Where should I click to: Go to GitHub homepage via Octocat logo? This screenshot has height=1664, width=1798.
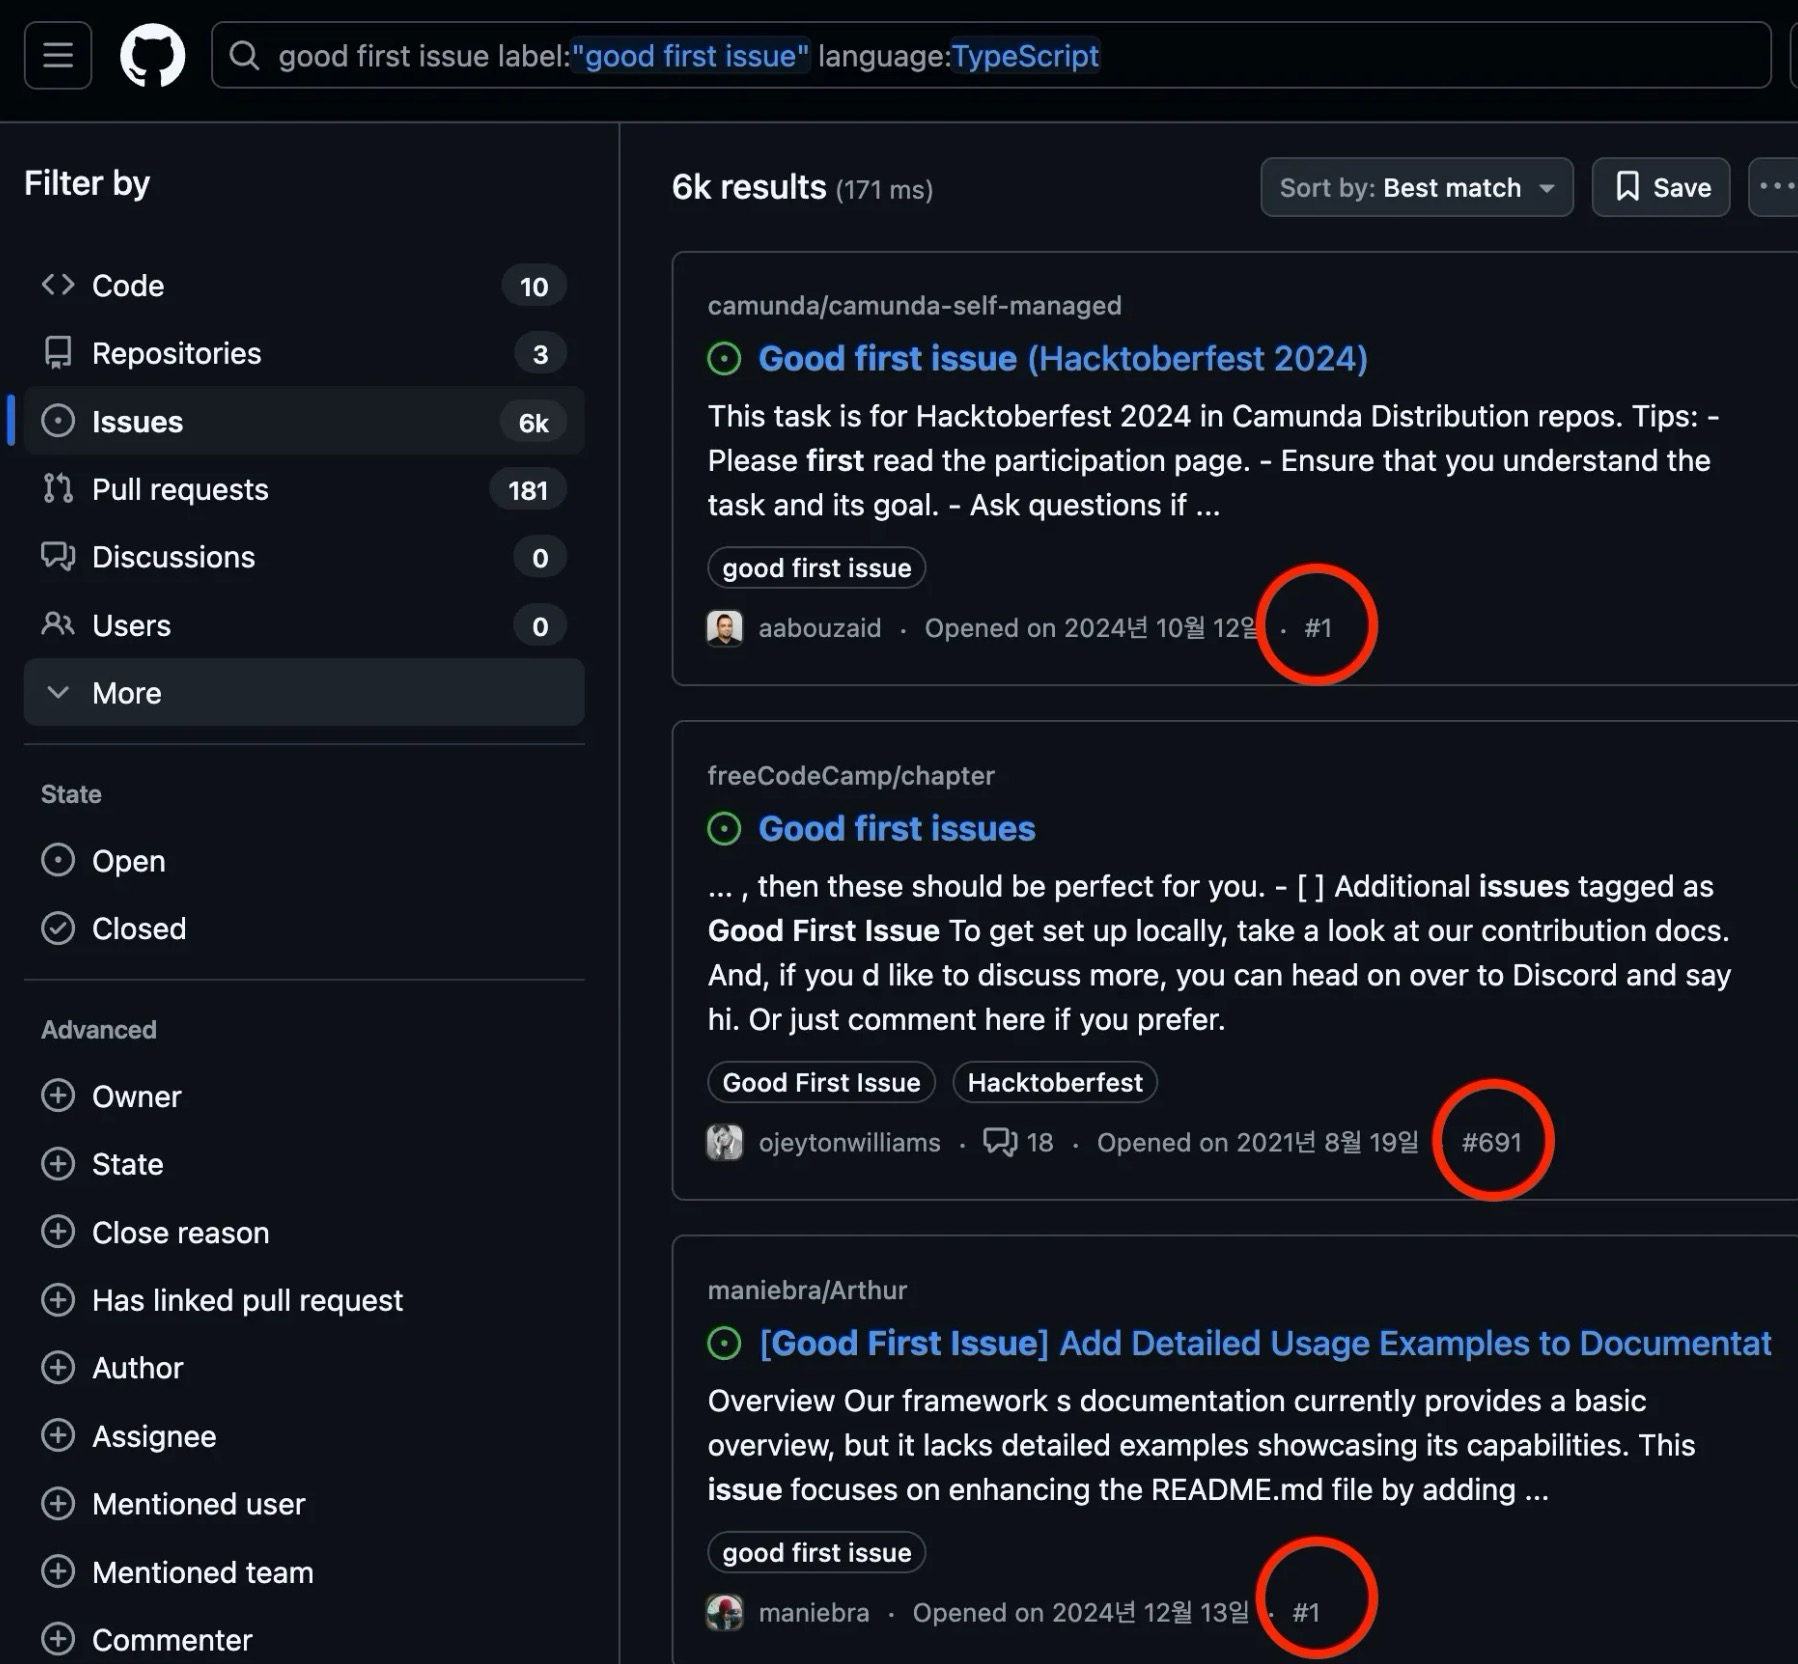click(x=152, y=55)
